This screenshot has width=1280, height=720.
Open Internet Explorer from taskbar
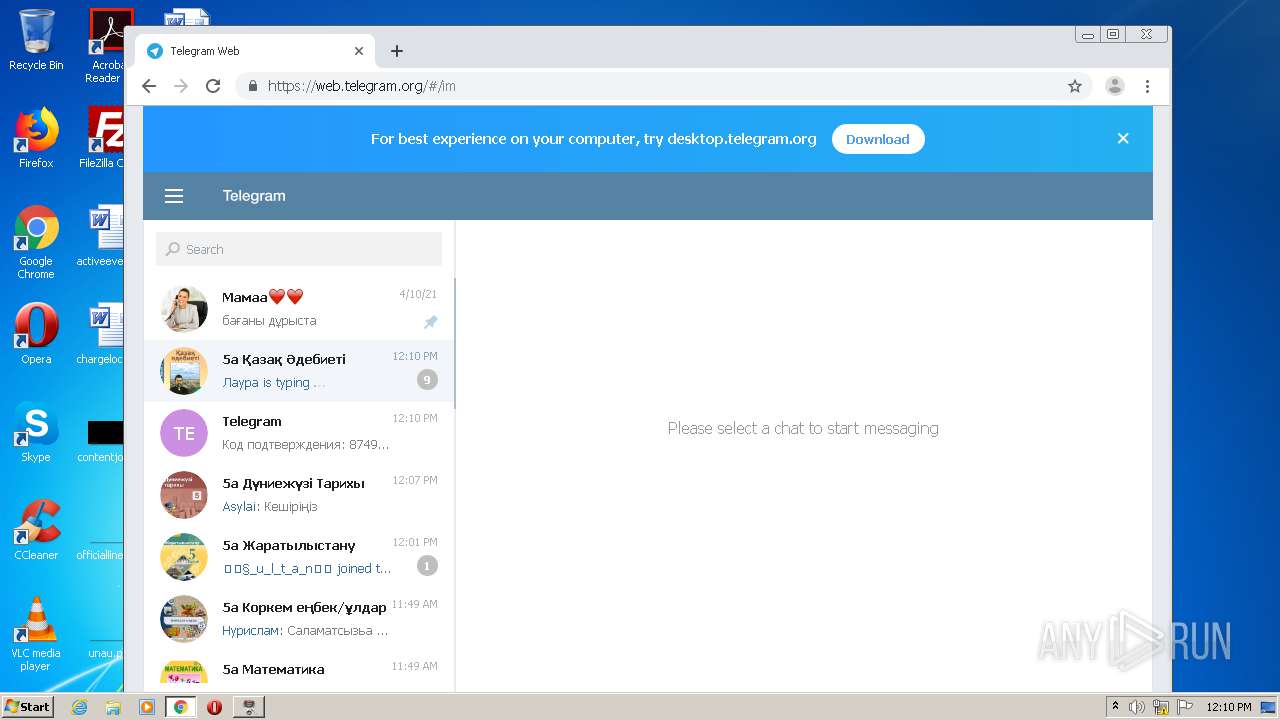tap(79, 707)
